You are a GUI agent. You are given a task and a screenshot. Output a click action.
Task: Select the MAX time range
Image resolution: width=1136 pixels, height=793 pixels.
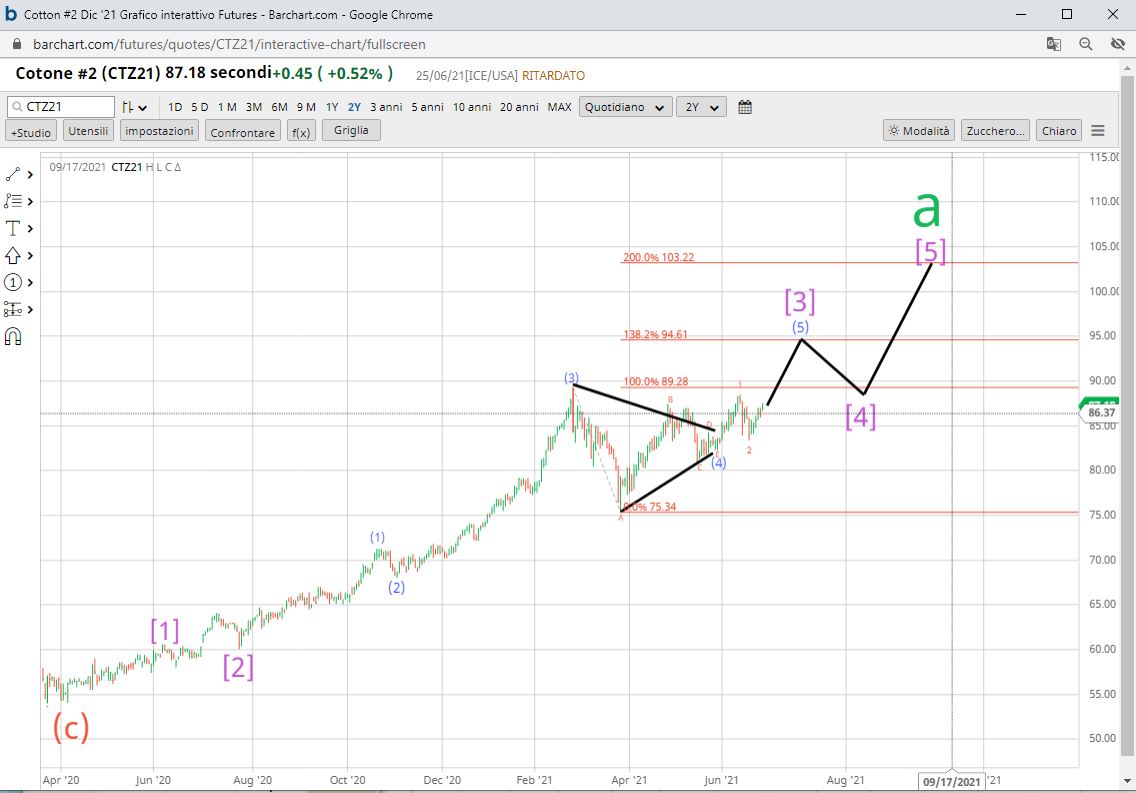point(559,107)
